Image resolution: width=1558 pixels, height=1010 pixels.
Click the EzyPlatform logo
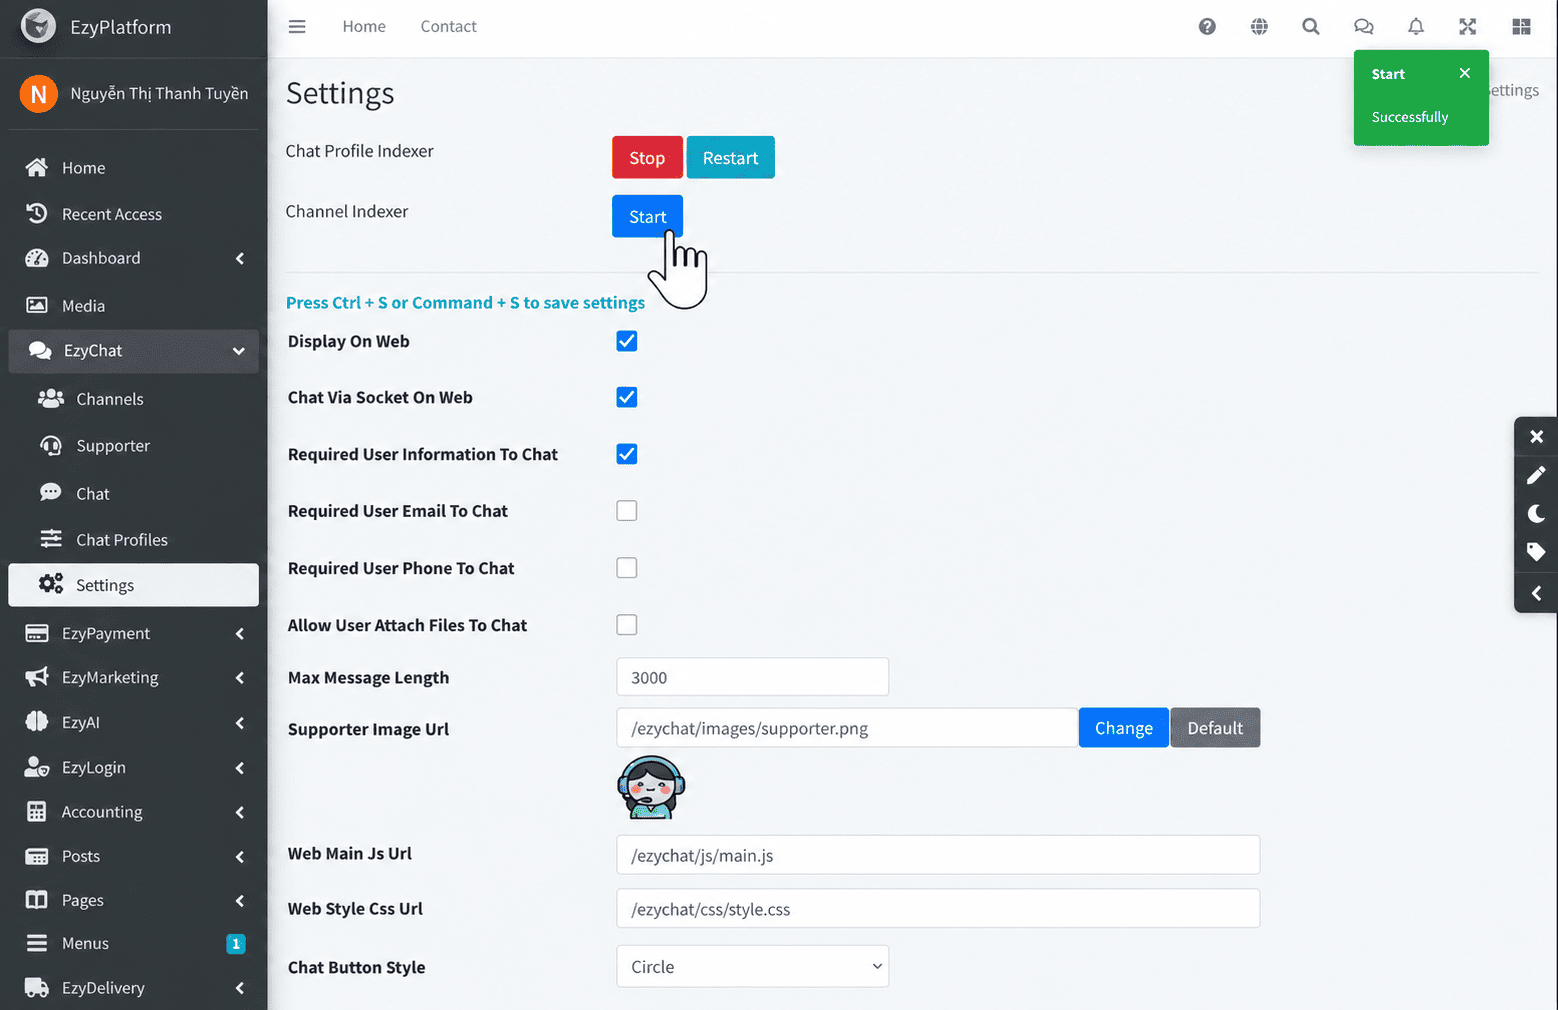coord(39,26)
